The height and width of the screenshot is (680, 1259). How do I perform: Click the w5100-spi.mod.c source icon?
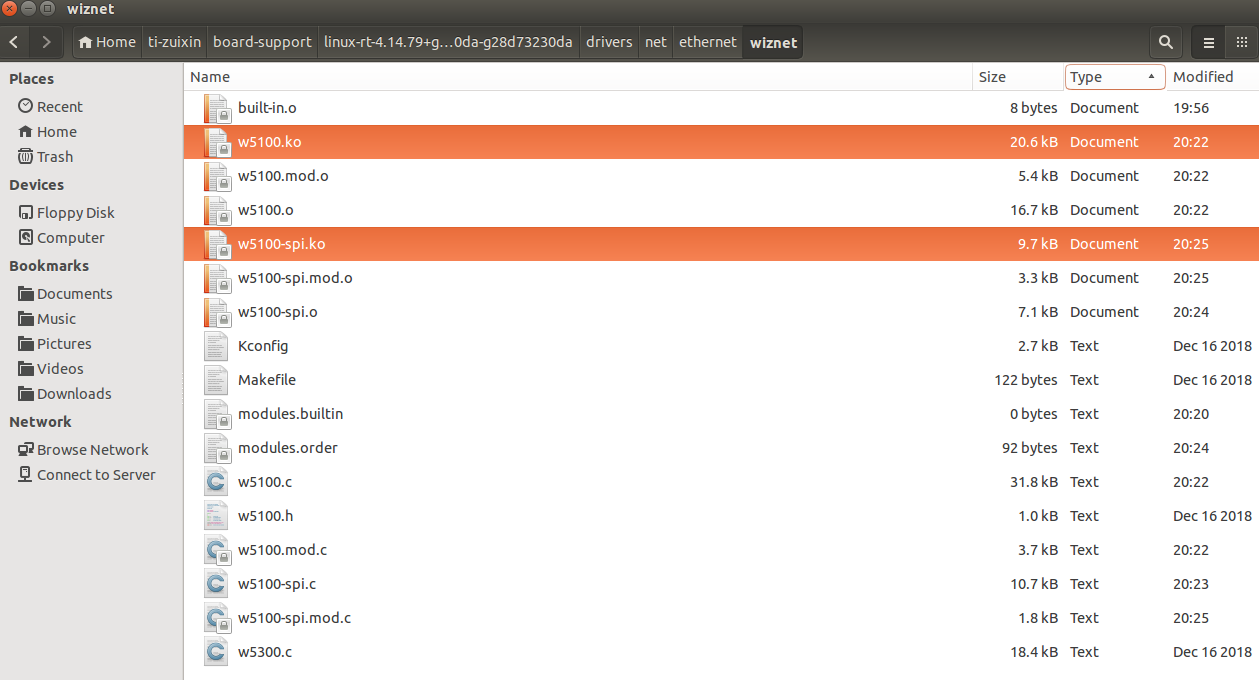click(216, 618)
